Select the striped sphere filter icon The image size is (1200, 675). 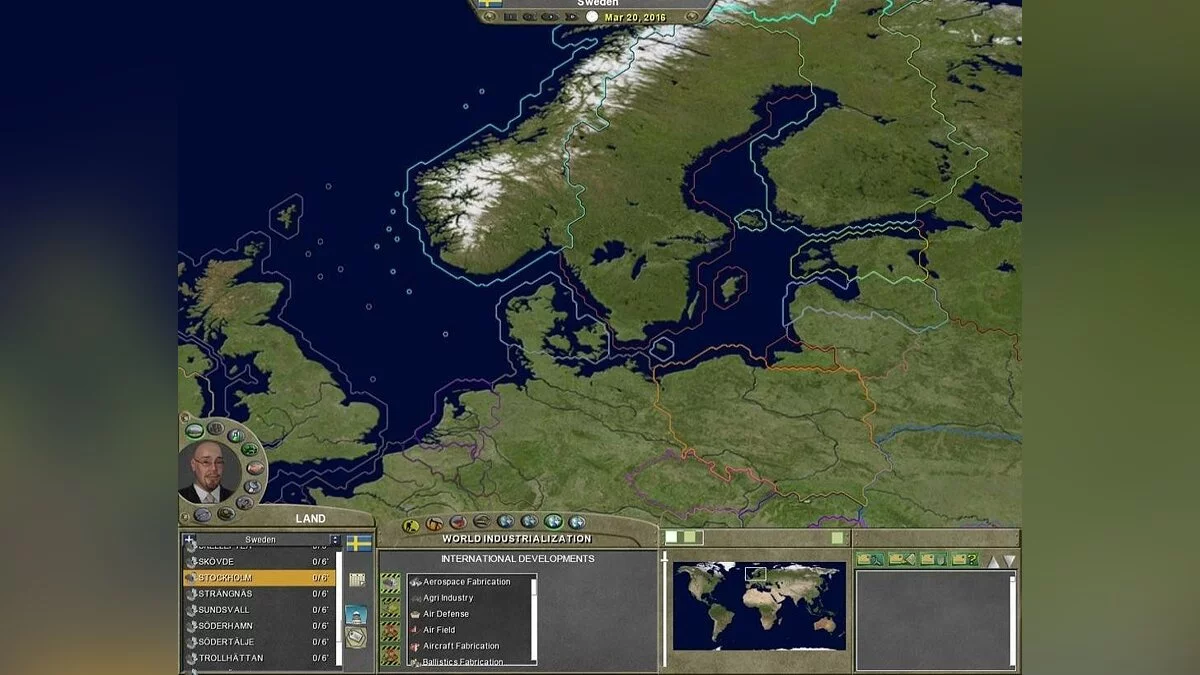pos(482,521)
